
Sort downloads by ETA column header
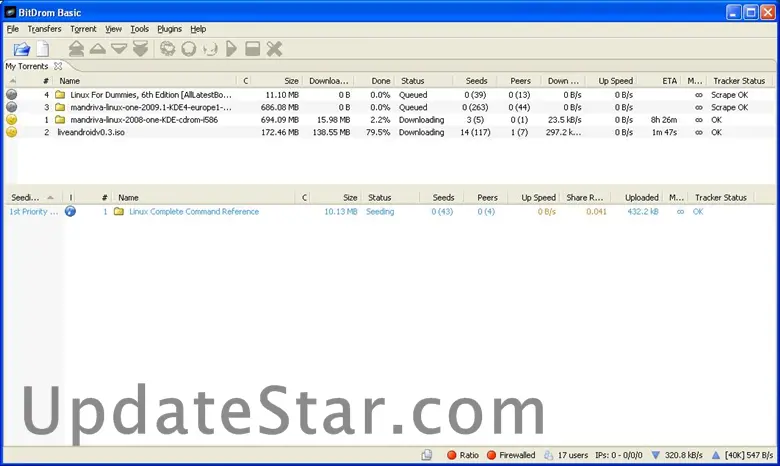click(x=669, y=81)
